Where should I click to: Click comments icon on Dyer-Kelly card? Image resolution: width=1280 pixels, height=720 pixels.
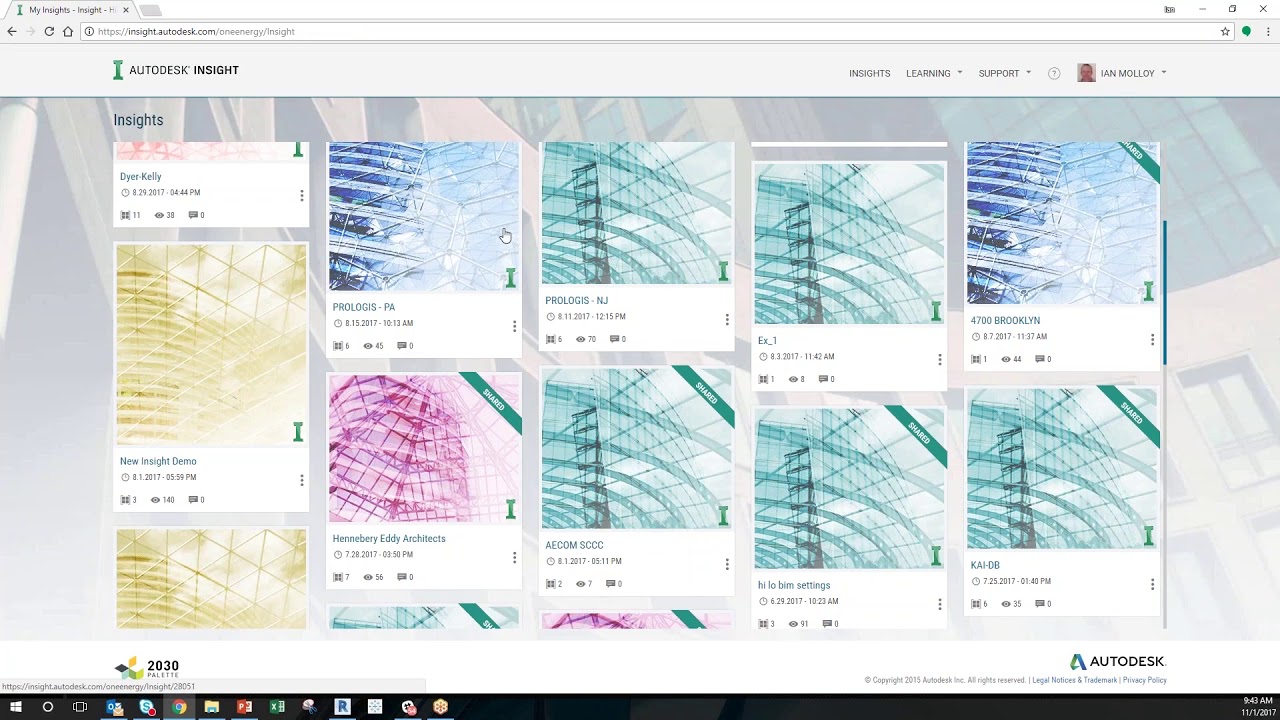(x=193, y=215)
